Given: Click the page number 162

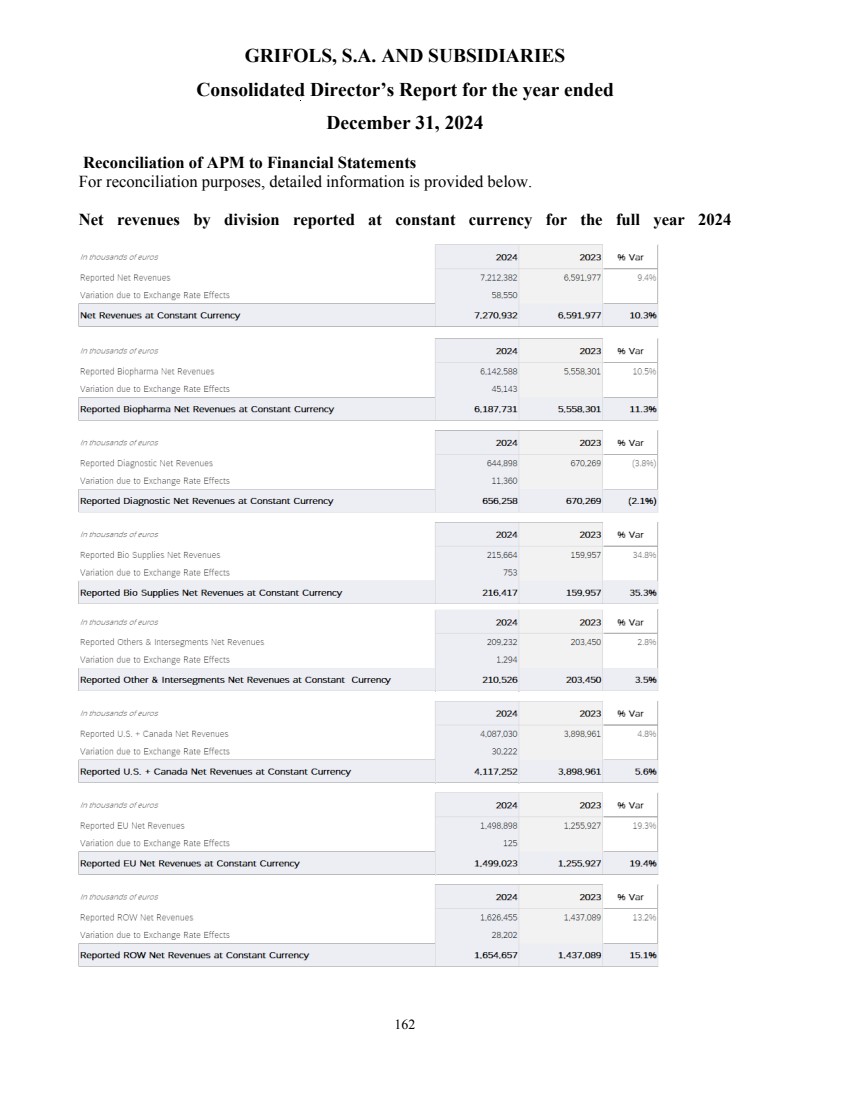Looking at the screenshot, I should point(404,1024).
